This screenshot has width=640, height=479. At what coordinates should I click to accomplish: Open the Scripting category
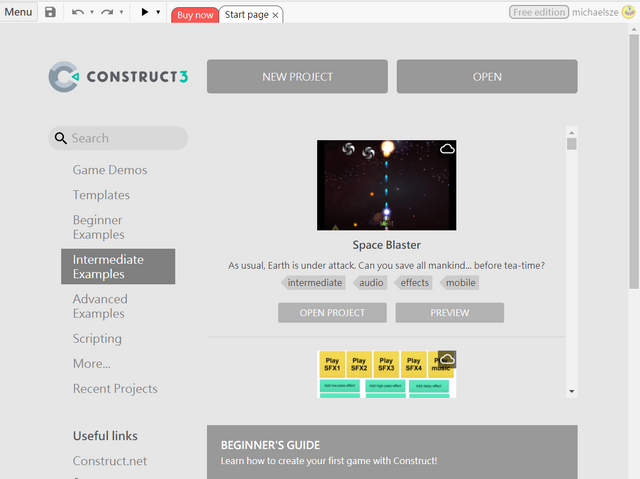pyautogui.click(x=97, y=339)
